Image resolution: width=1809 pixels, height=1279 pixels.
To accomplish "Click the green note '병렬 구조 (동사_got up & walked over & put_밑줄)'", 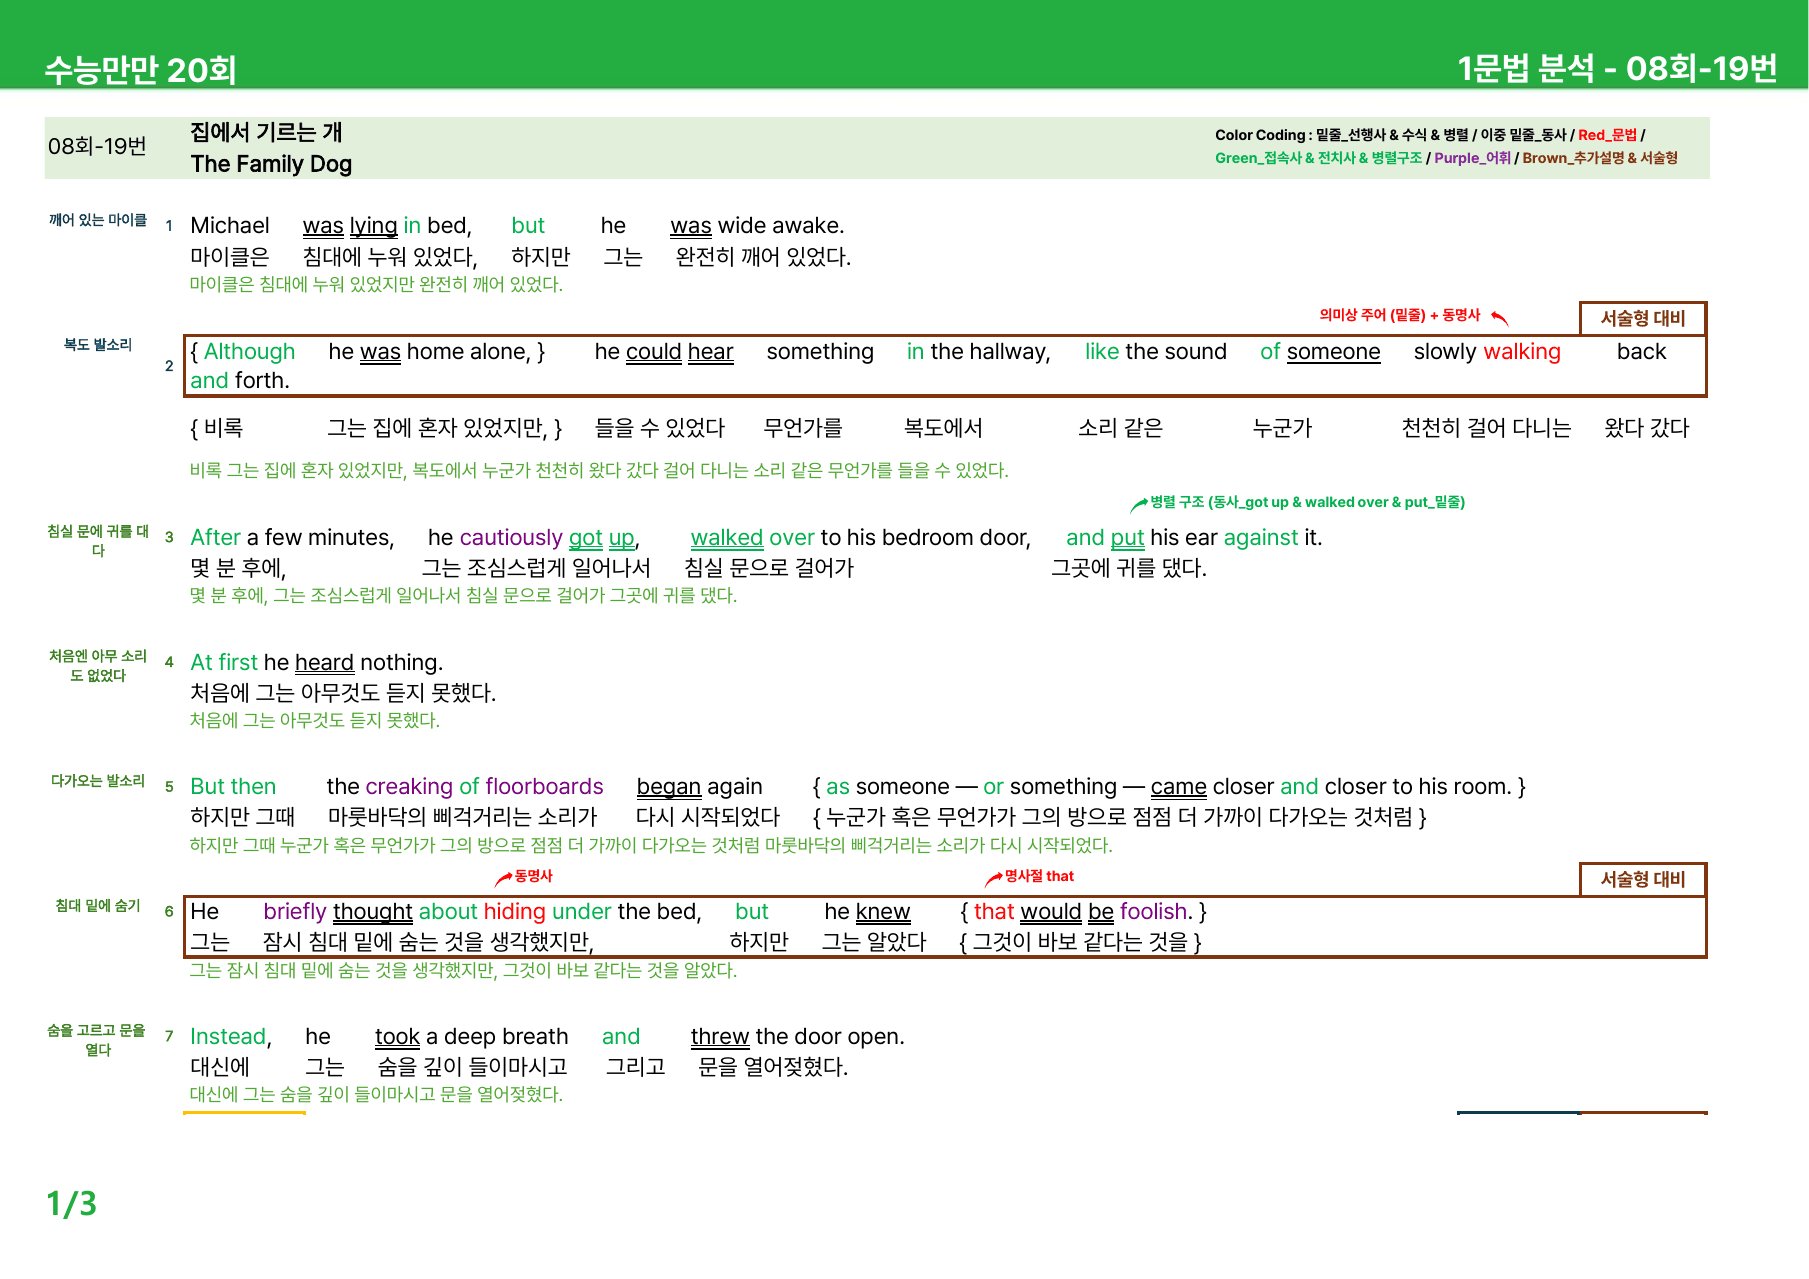I will click(x=1307, y=502).
